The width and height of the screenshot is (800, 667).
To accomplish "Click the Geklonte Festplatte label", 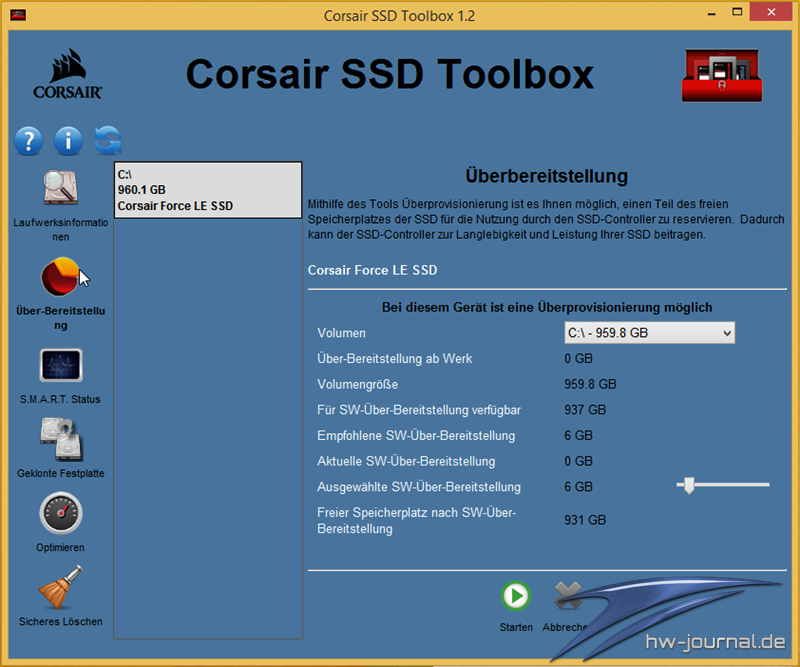I will (x=60, y=473).
